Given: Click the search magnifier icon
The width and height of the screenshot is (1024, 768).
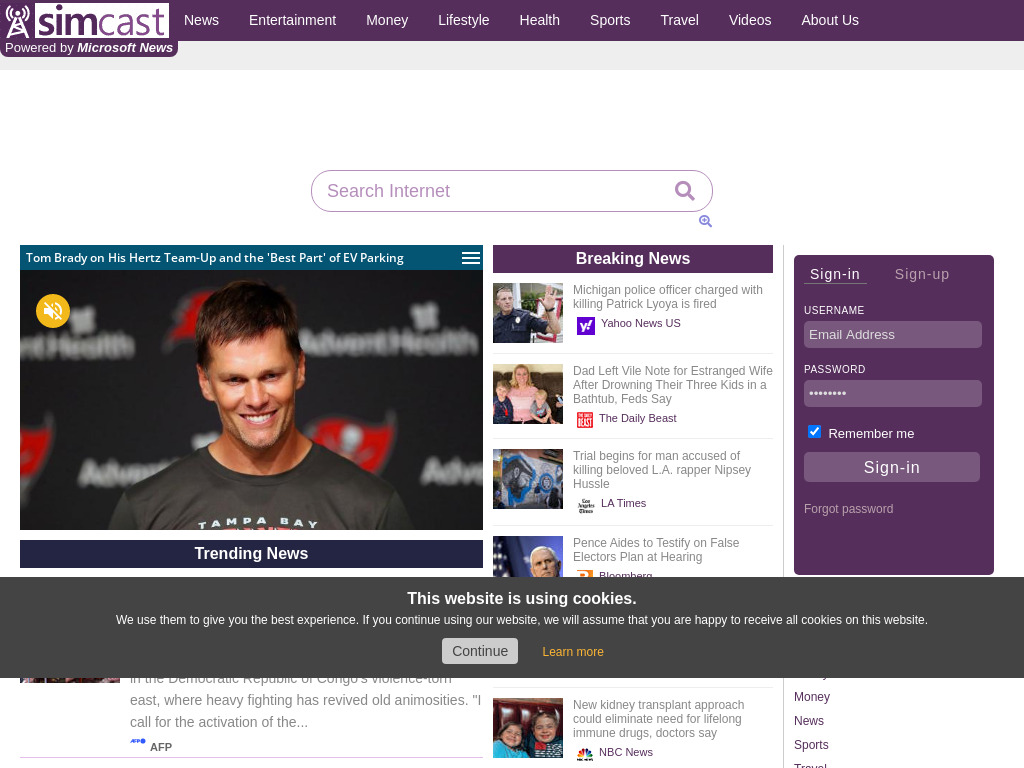Looking at the screenshot, I should coord(684,191).
